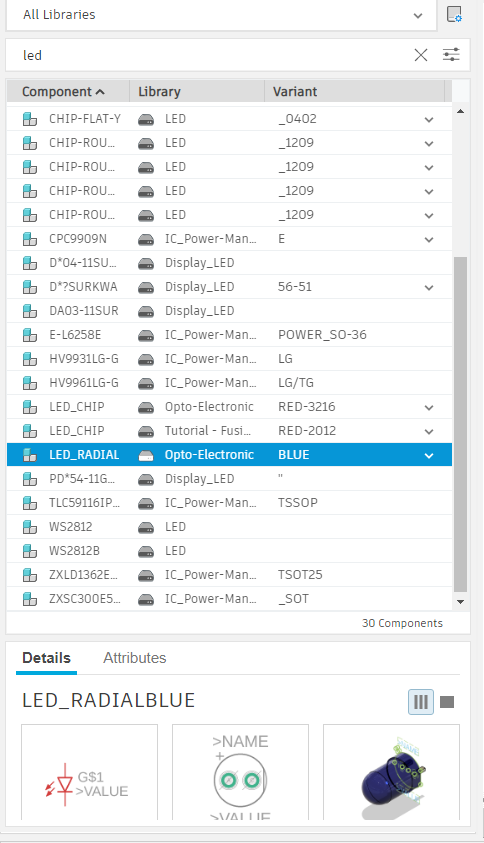Click the WS2812B component icon
Image resolution: width=484 pixels, height=843 pixels.
point(30,551)
